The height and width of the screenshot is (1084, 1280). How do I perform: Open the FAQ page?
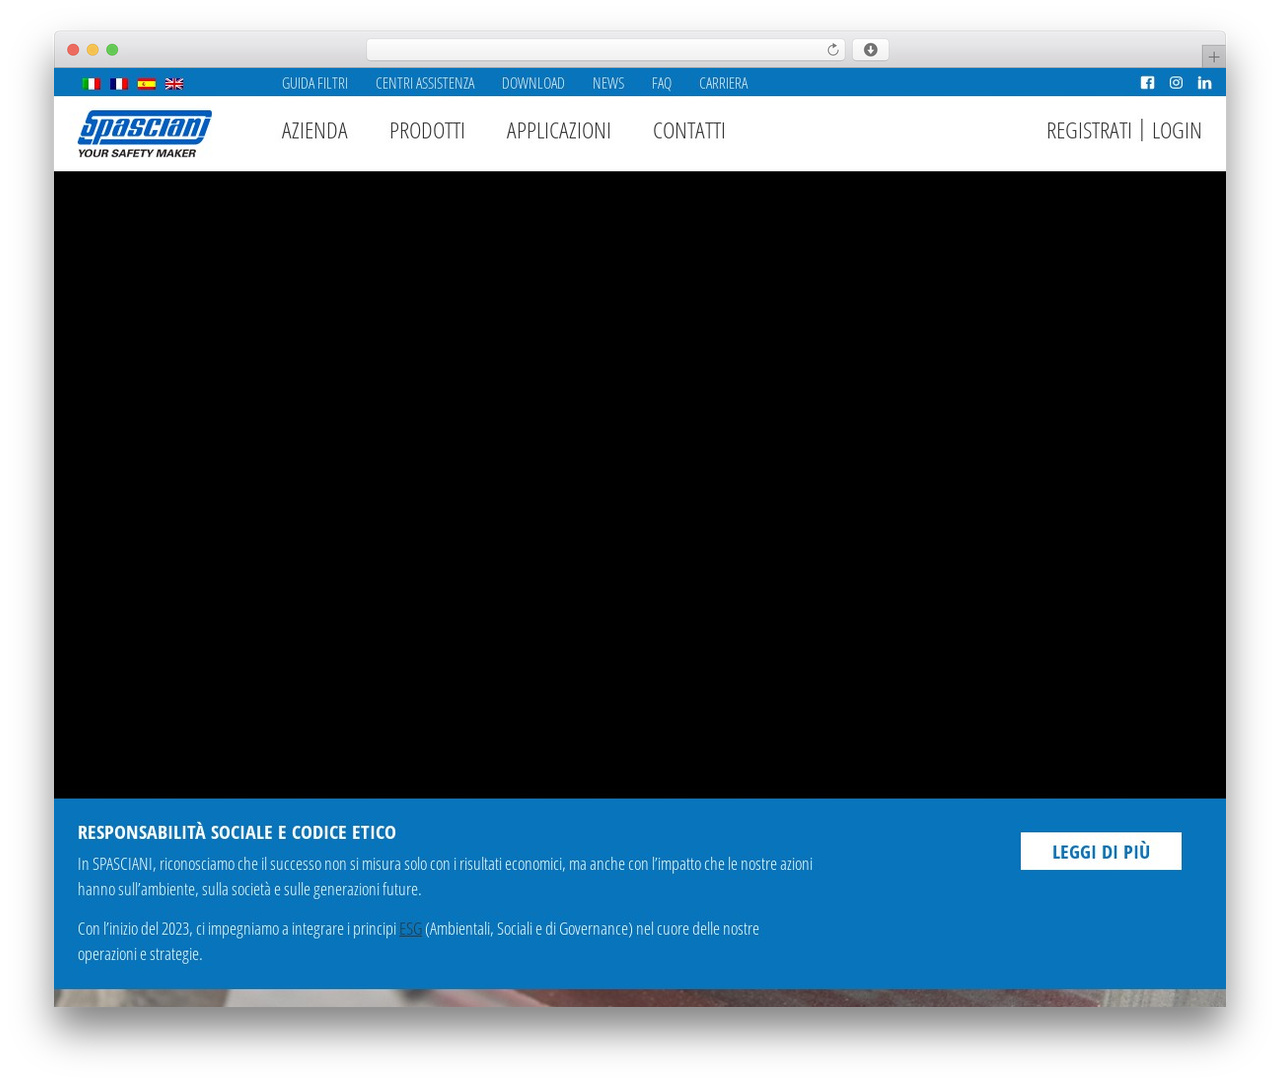click(x=661, y=83)
